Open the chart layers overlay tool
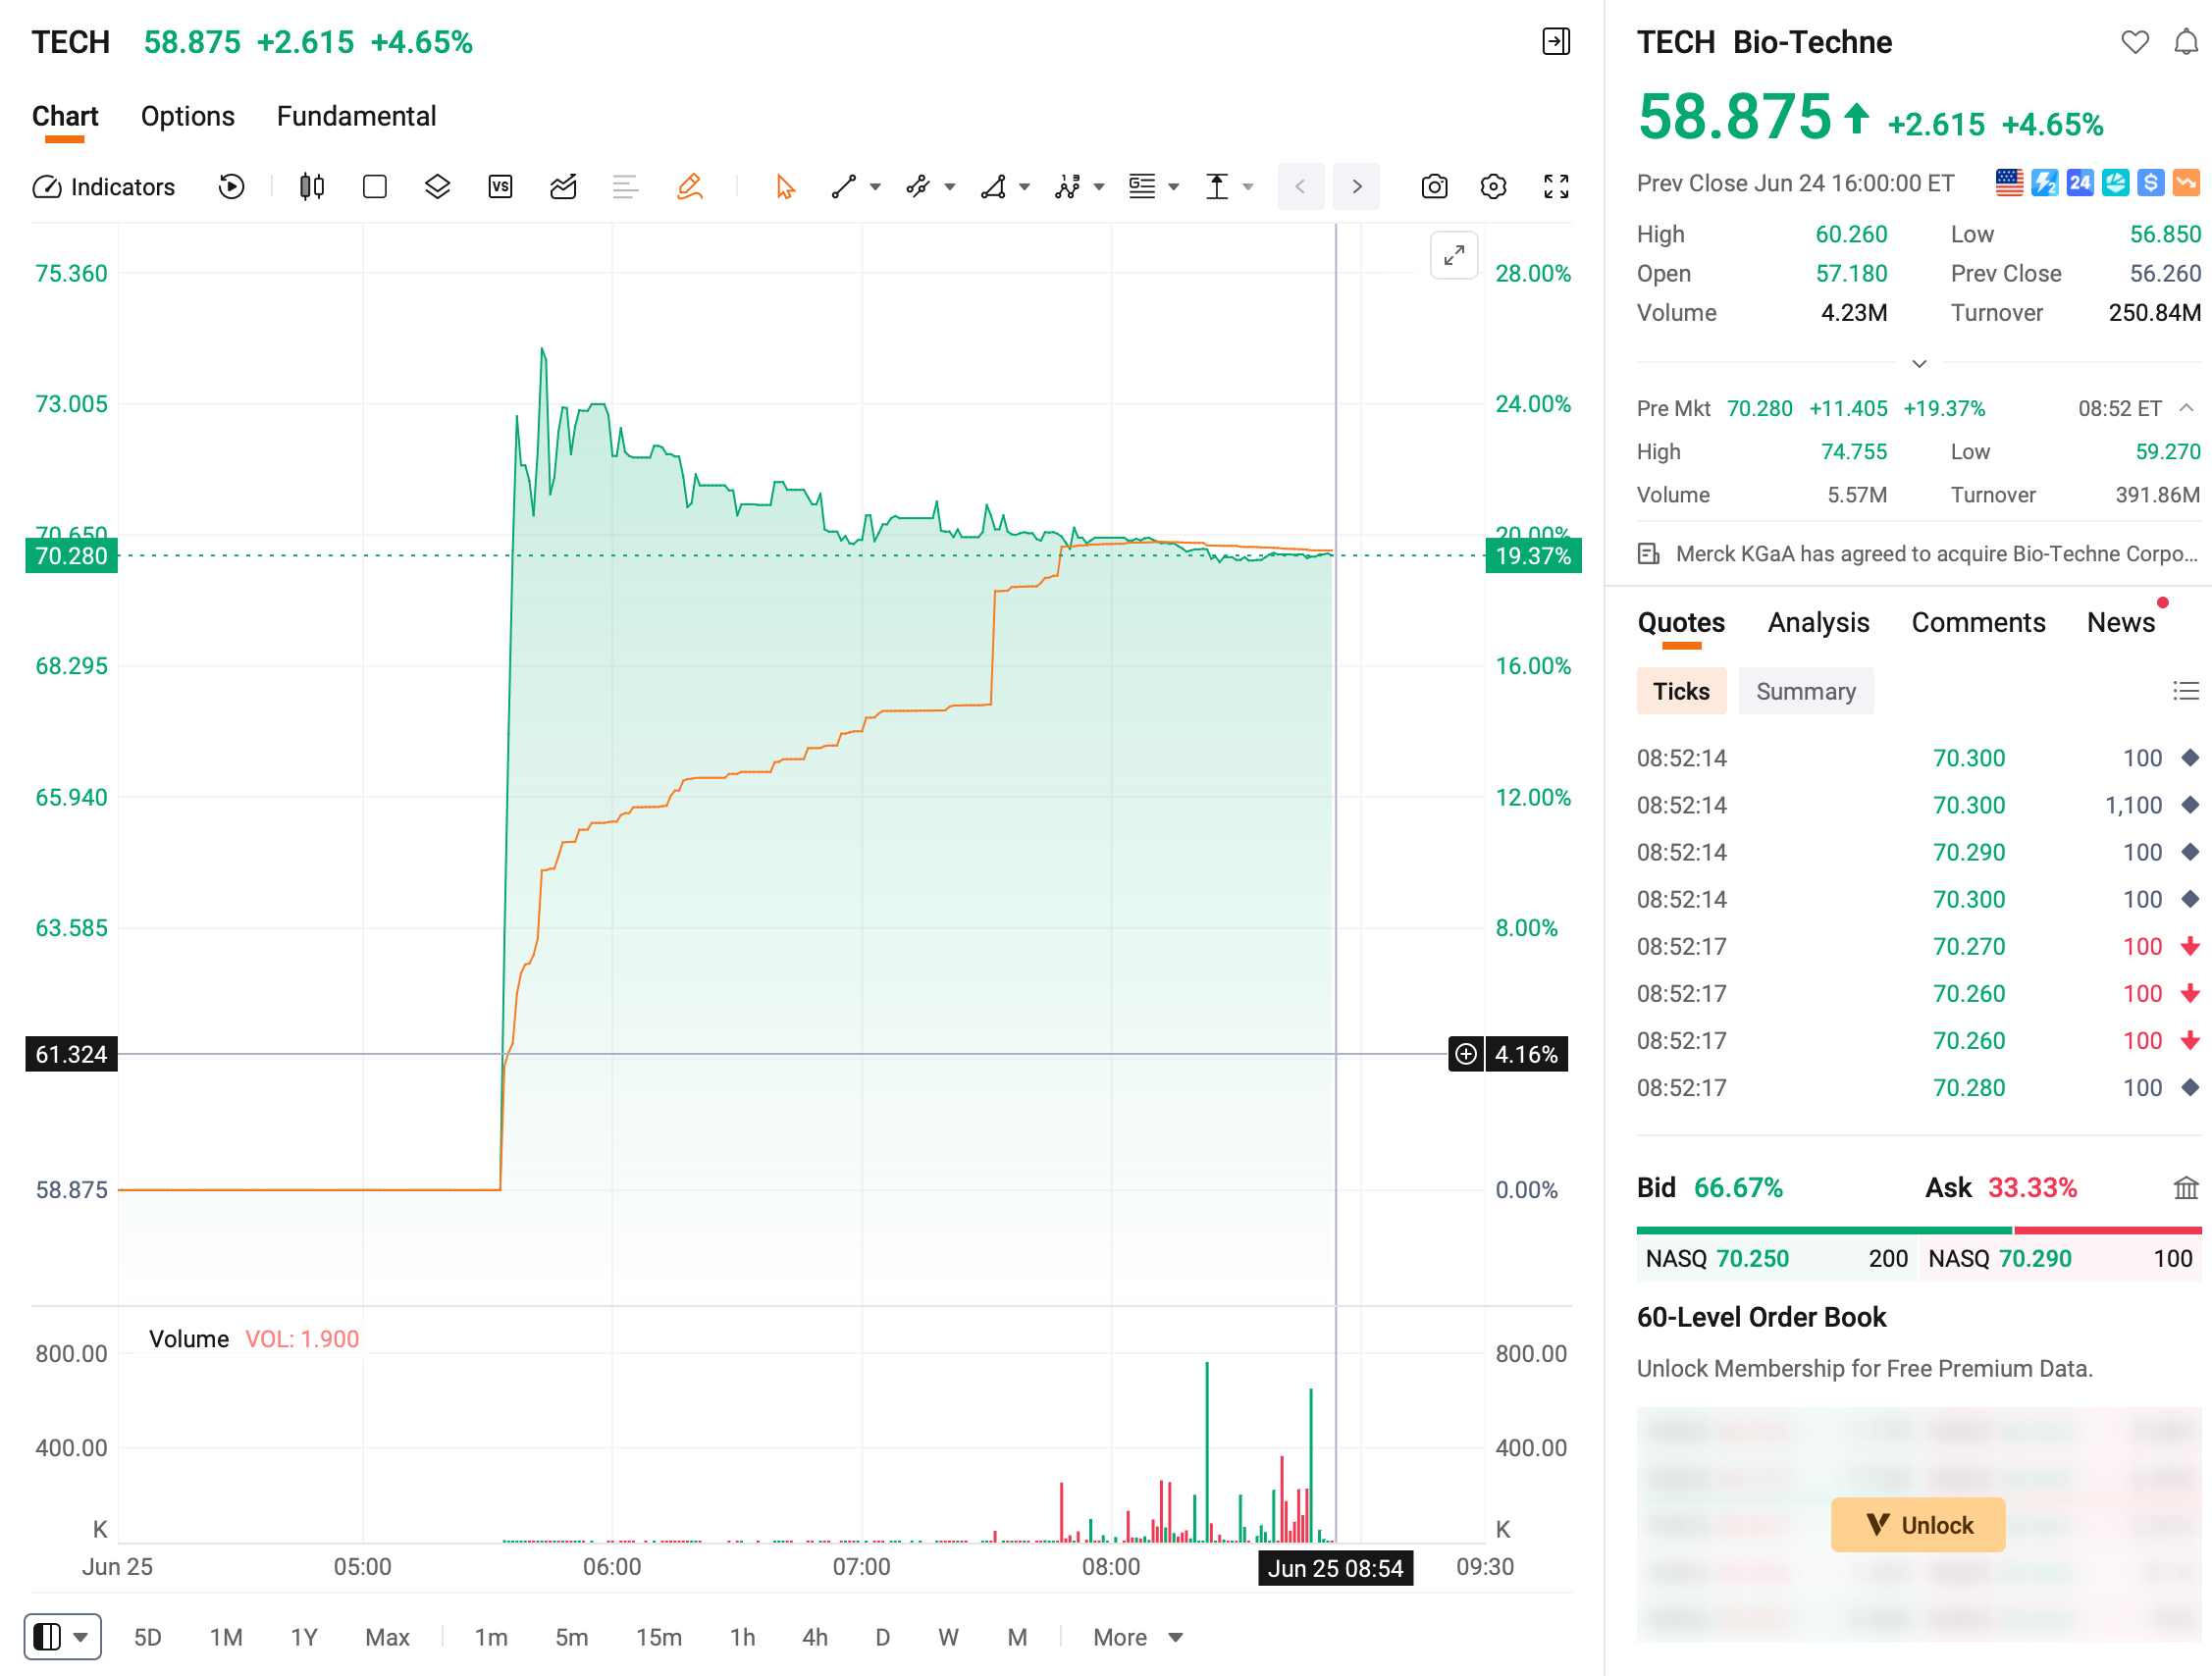 tap(437, 187)
